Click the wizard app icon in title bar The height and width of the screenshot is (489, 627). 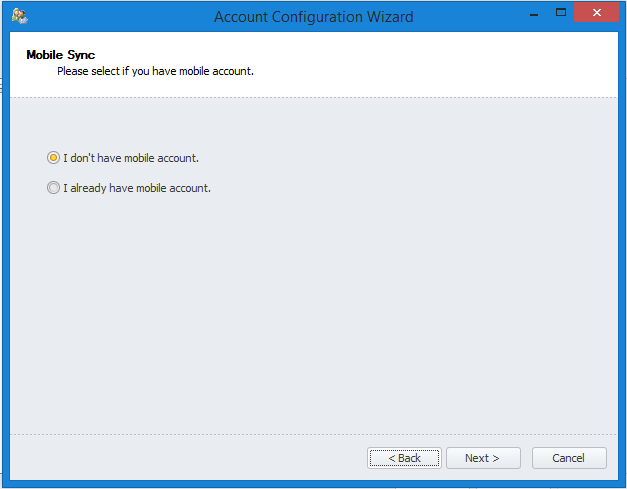[x=19, y=16]
